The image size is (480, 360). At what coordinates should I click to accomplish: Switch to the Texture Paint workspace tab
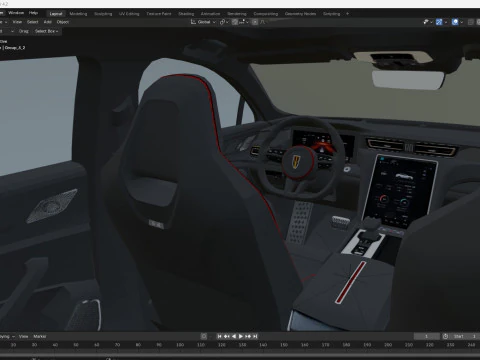coord(159,14)
